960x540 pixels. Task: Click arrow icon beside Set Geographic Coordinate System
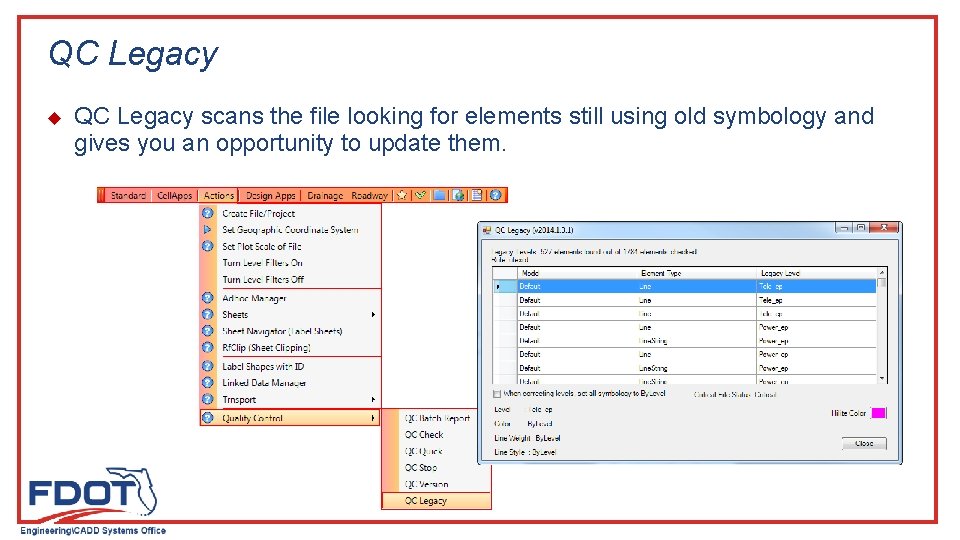click(208, 230)
